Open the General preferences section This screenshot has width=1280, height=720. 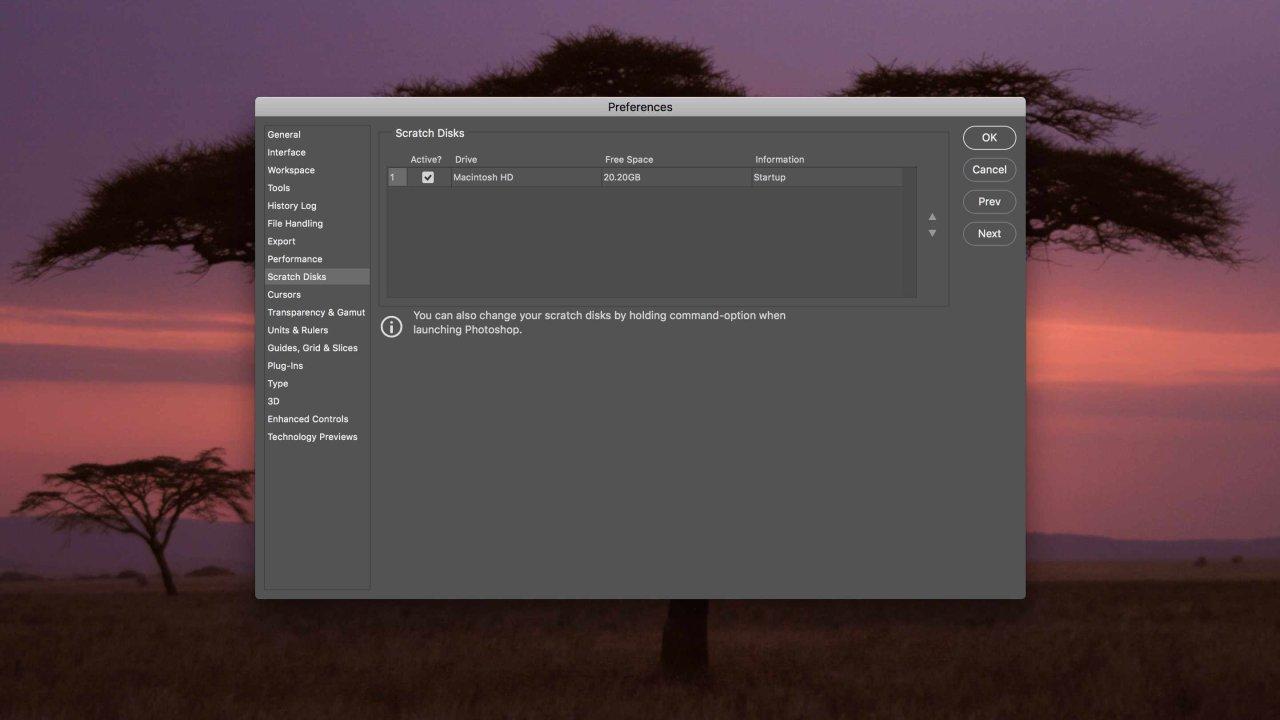(283, 134)
